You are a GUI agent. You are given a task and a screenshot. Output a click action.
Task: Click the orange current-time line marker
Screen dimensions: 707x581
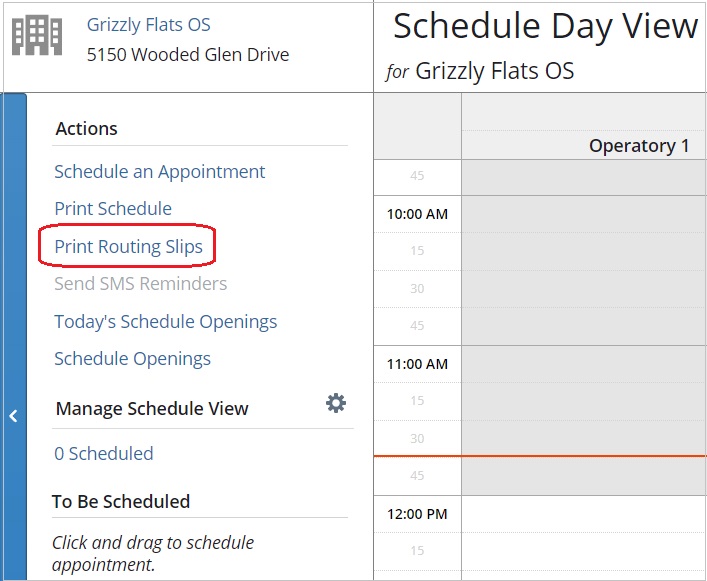point(540,456)
